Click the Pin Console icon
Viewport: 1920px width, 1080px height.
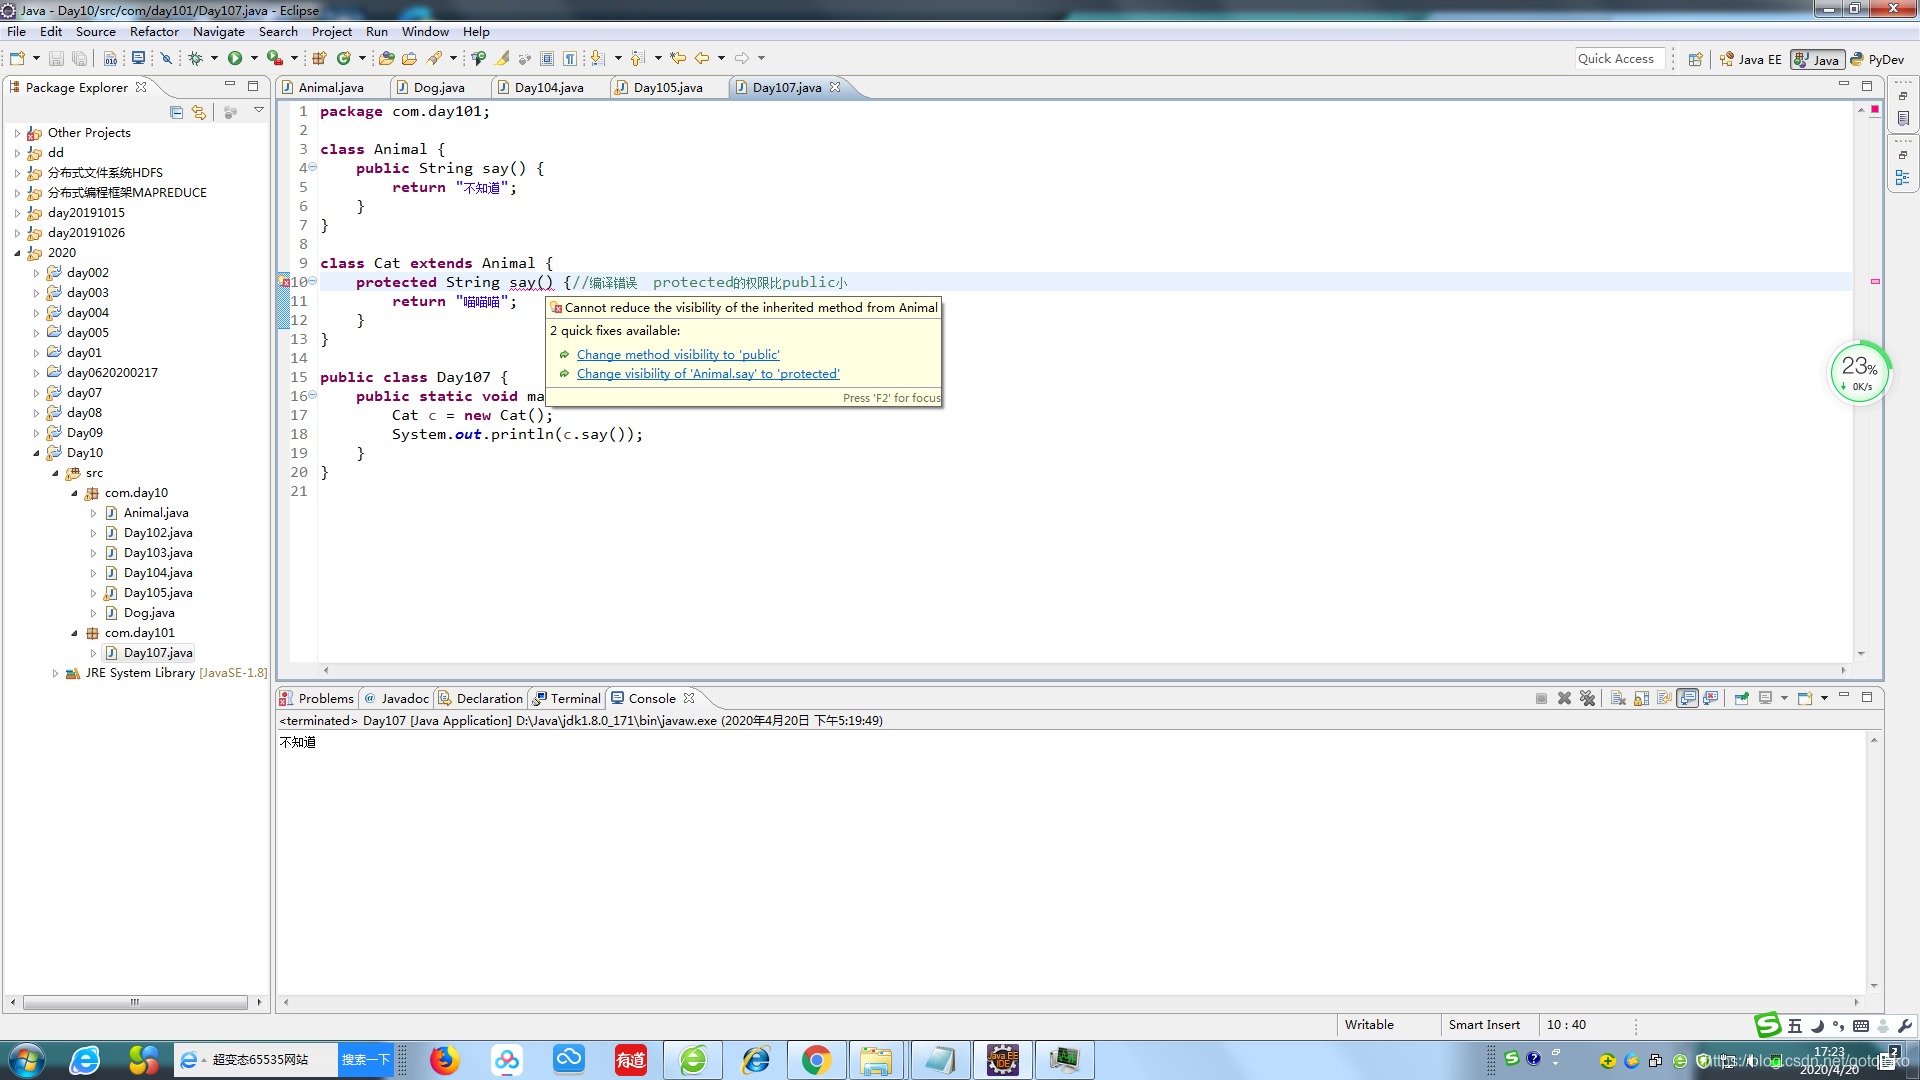click(1742, 698)
